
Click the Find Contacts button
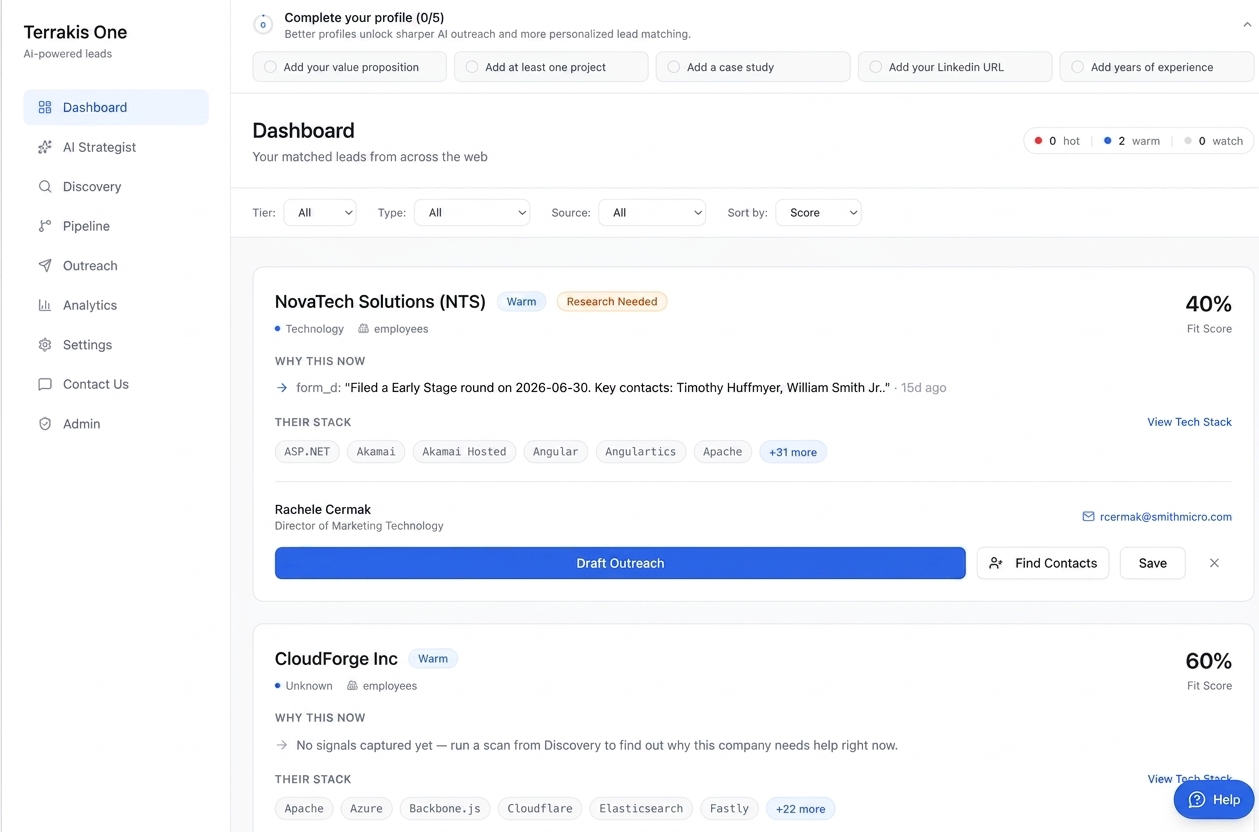tap(1043, 563)
